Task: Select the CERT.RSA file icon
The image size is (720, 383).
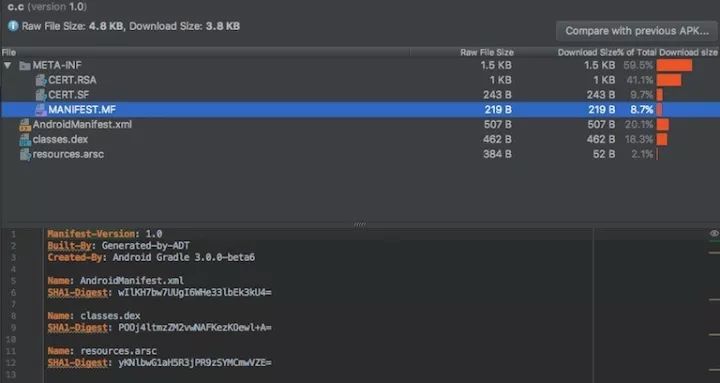Action: click(x=41, y=80)
